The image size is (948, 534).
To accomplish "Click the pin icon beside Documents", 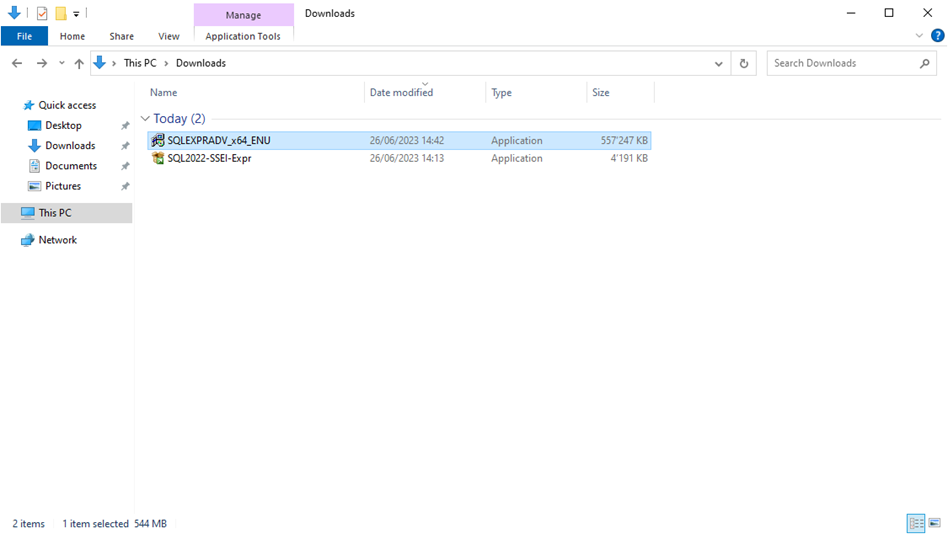I will tap(125, 166).
